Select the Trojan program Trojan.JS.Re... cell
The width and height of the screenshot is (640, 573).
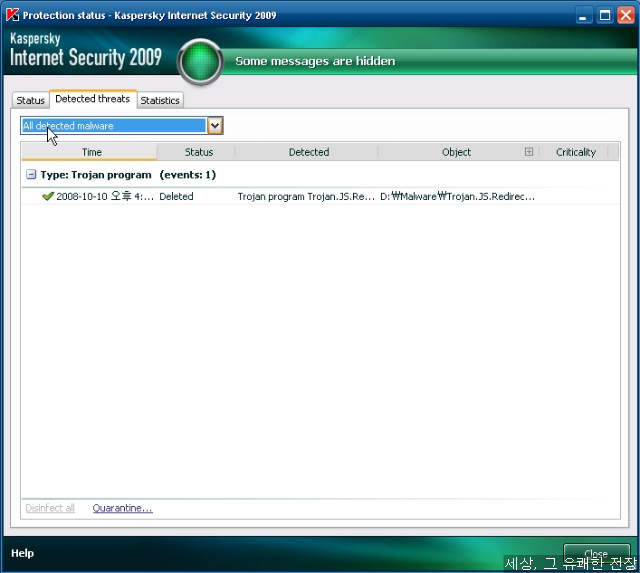(306, 197)
